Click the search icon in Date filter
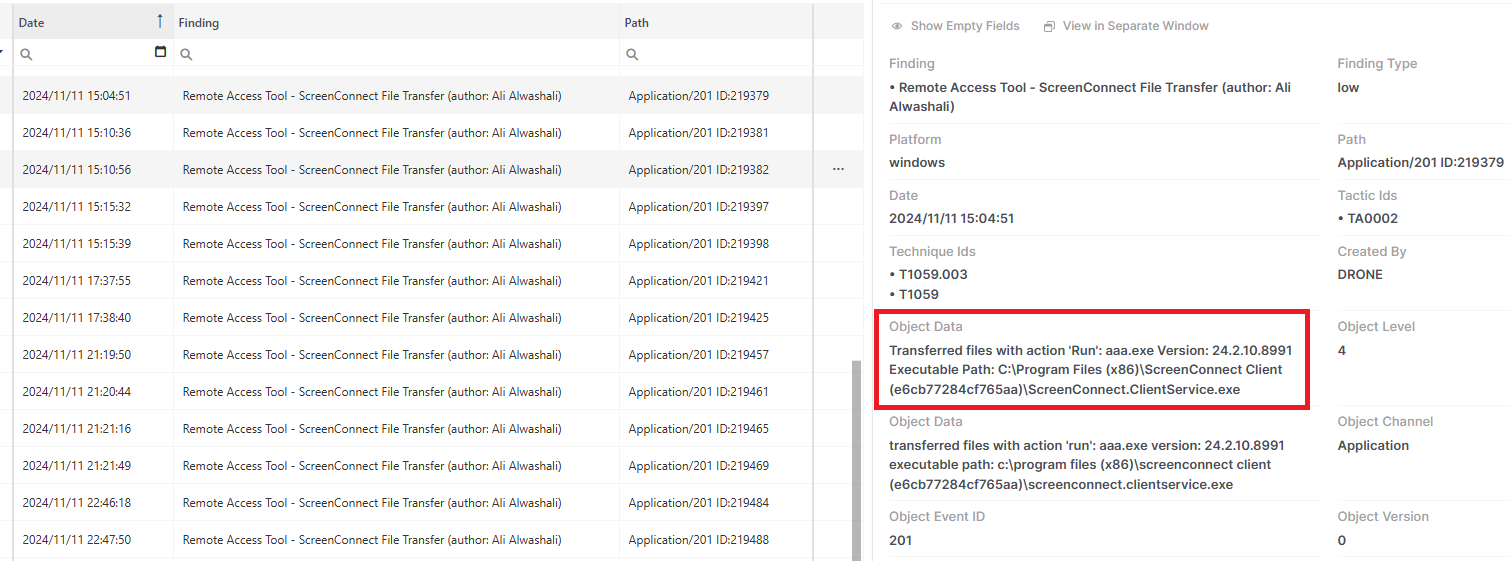 (x=27, y=54)
